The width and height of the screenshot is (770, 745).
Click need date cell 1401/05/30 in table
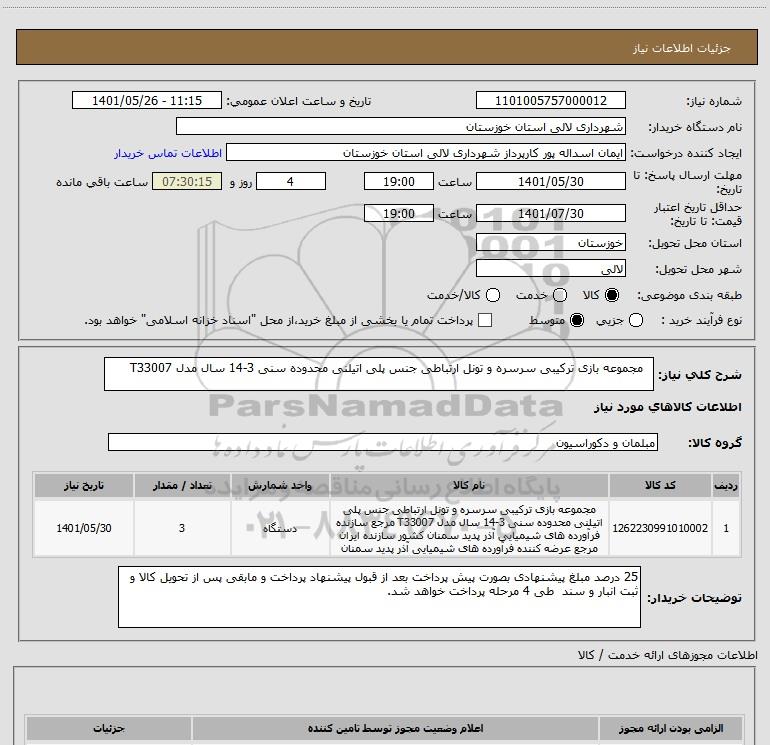click(83, 528)
